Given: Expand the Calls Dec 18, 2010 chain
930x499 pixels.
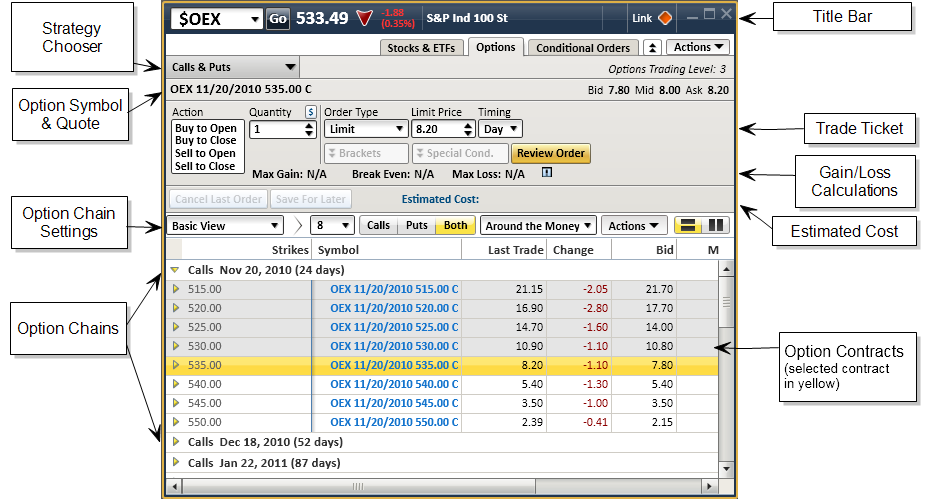Looking at the screenshot, I should (x=177, y=441).
